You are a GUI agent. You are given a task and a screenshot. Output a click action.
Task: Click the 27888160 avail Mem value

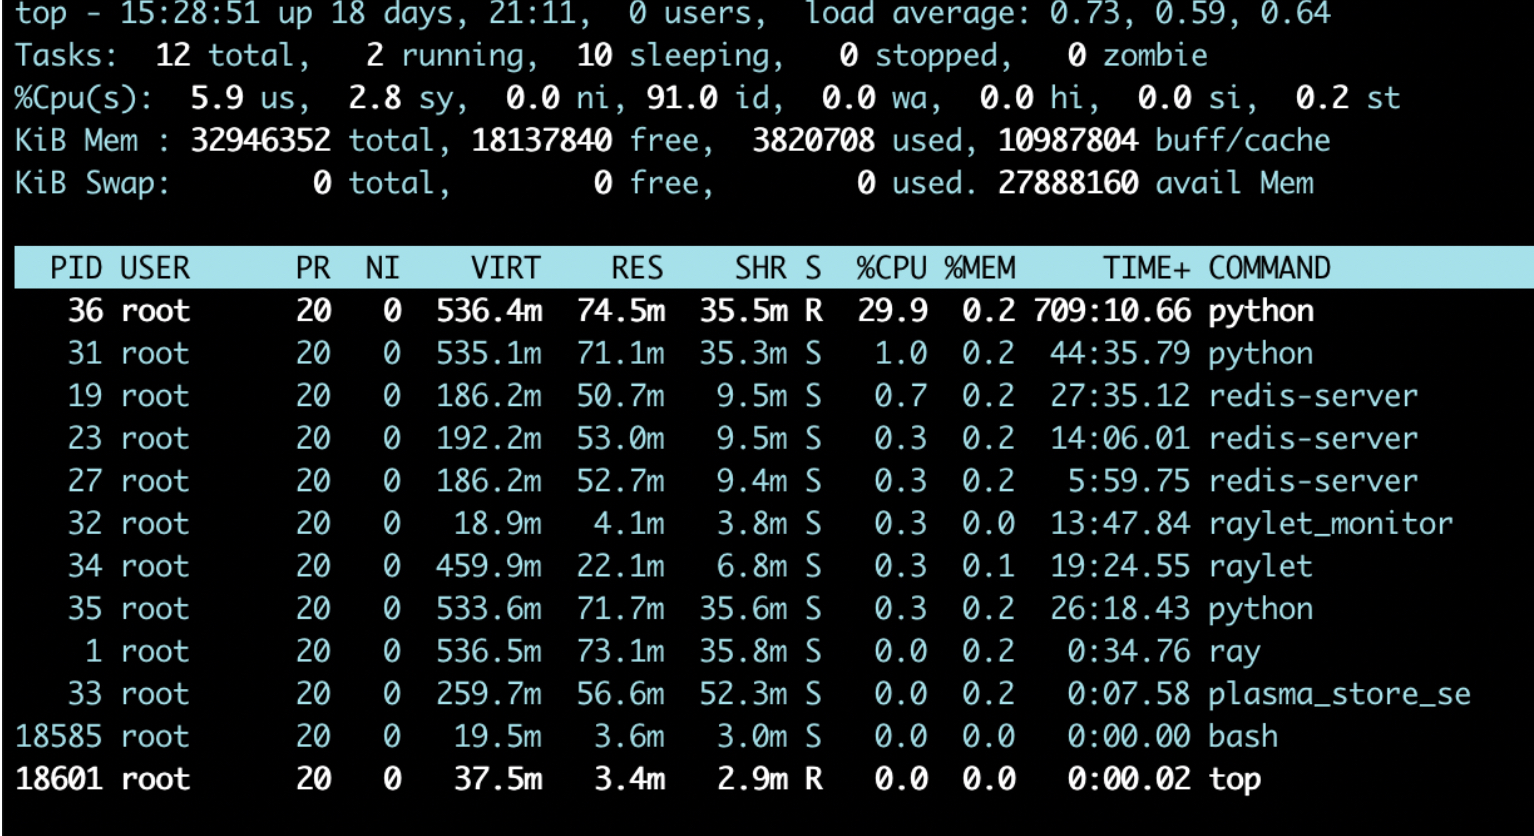[1068, 183]
